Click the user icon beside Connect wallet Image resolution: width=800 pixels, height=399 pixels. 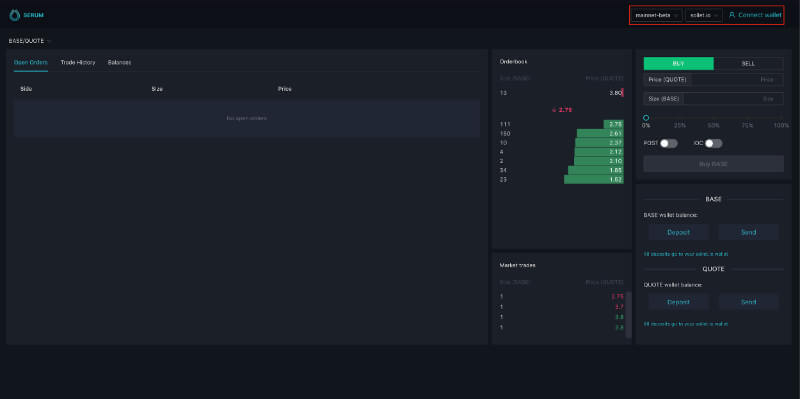(x=732, y=15)
